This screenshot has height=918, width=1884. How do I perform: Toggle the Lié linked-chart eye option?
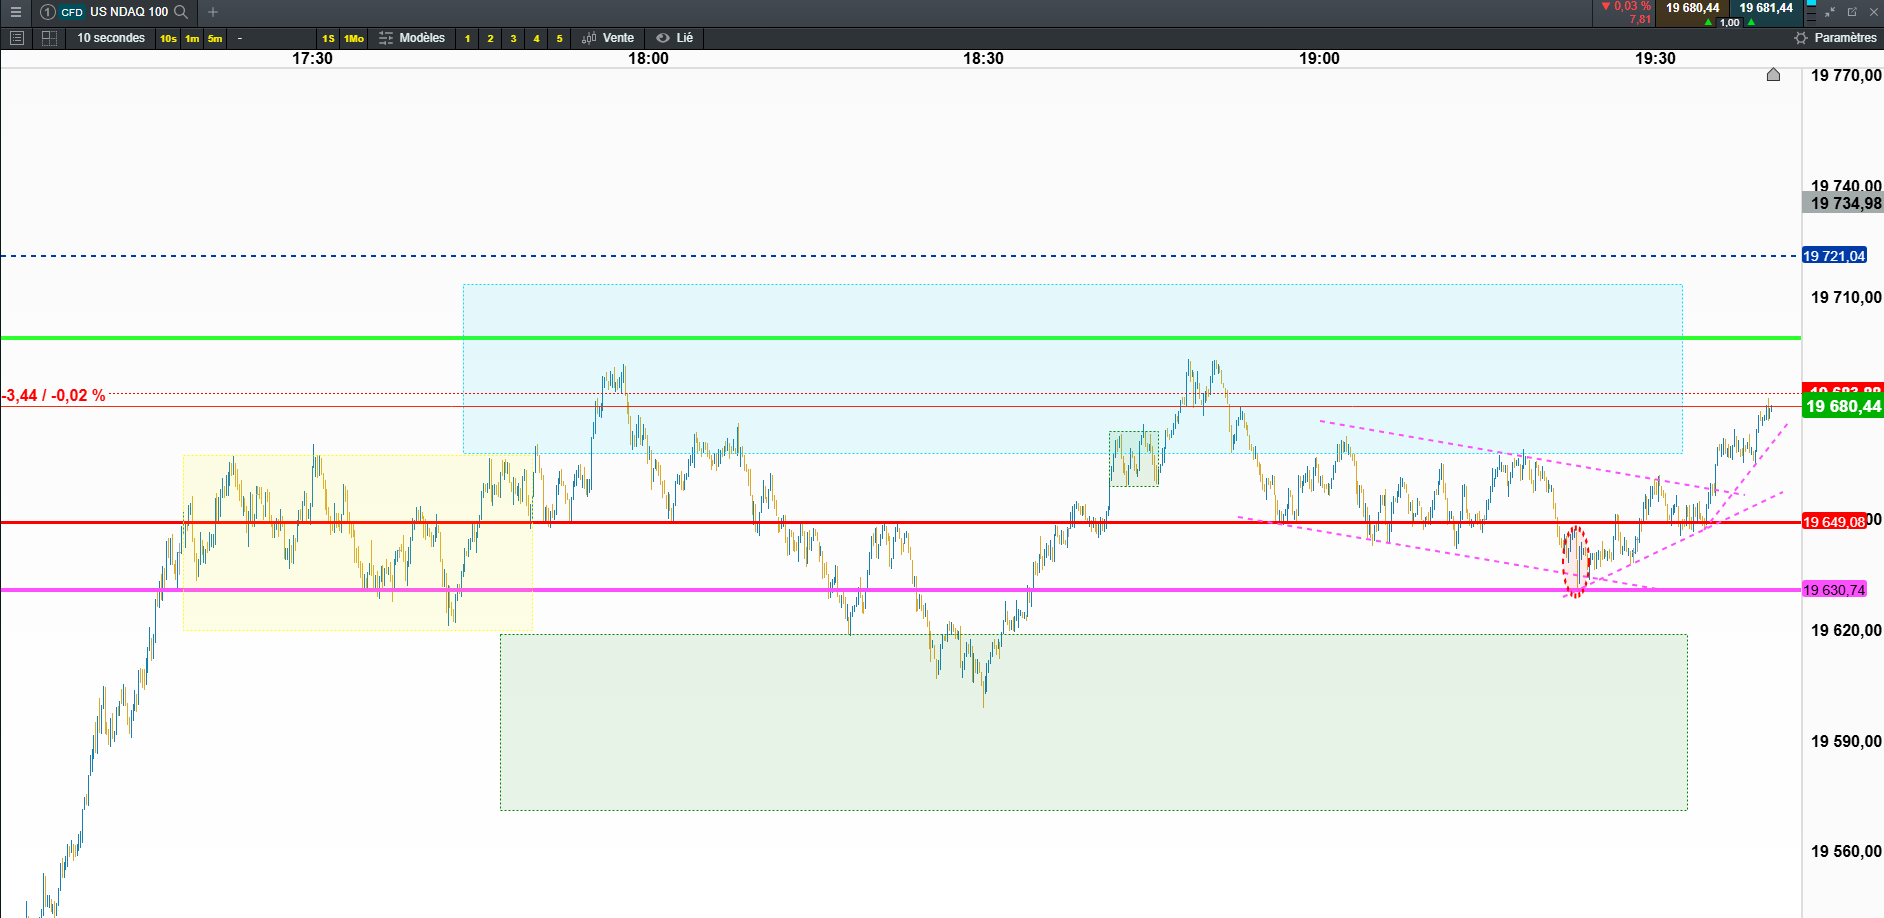click(x=675, y=38)
